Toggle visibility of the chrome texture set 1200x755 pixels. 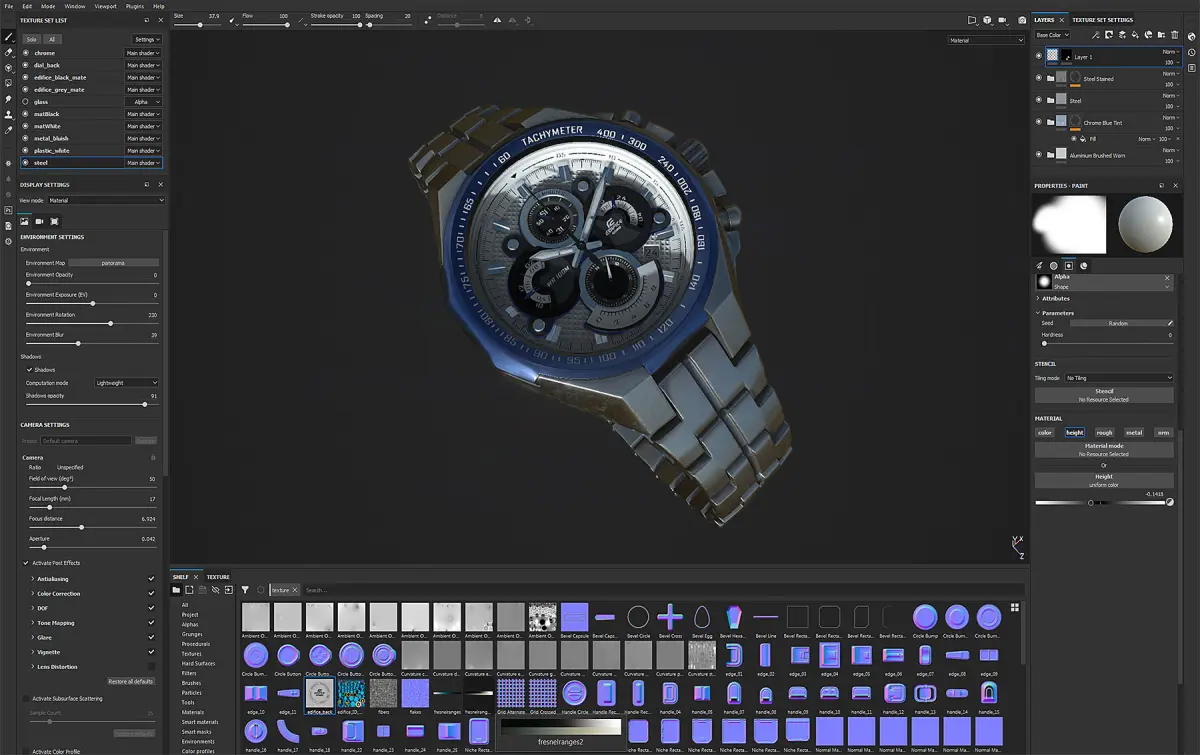pyautogui.click(x=26, y=53)
